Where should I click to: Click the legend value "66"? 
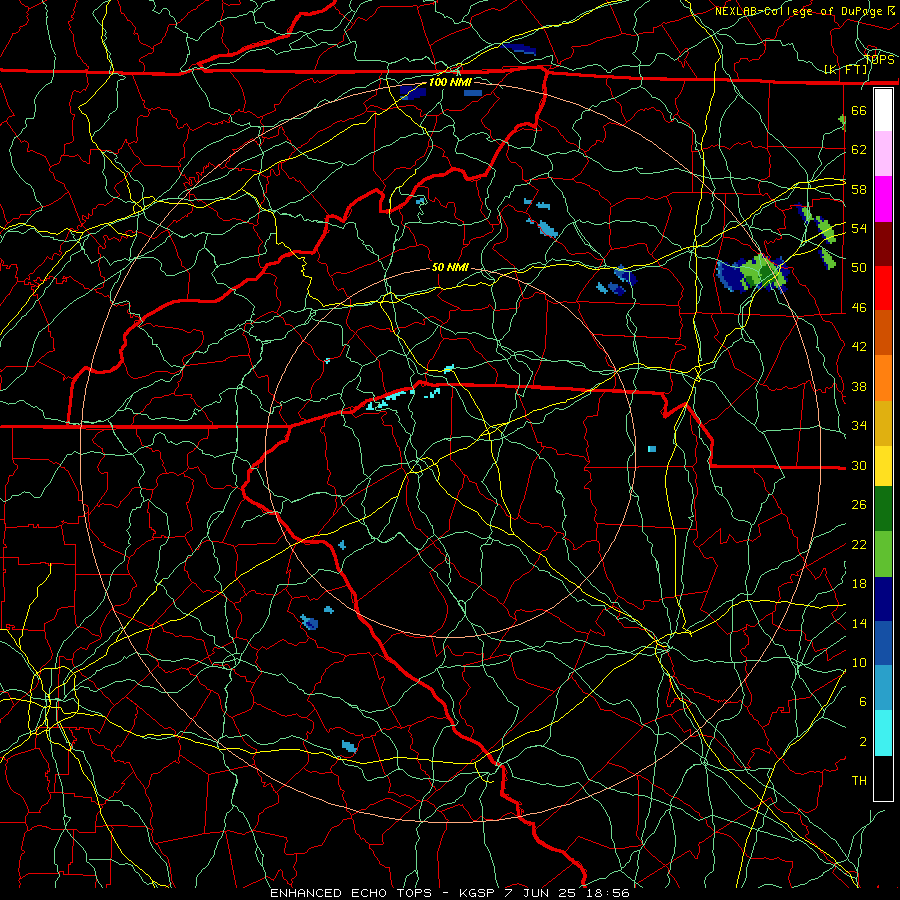(x=859, y=111)
